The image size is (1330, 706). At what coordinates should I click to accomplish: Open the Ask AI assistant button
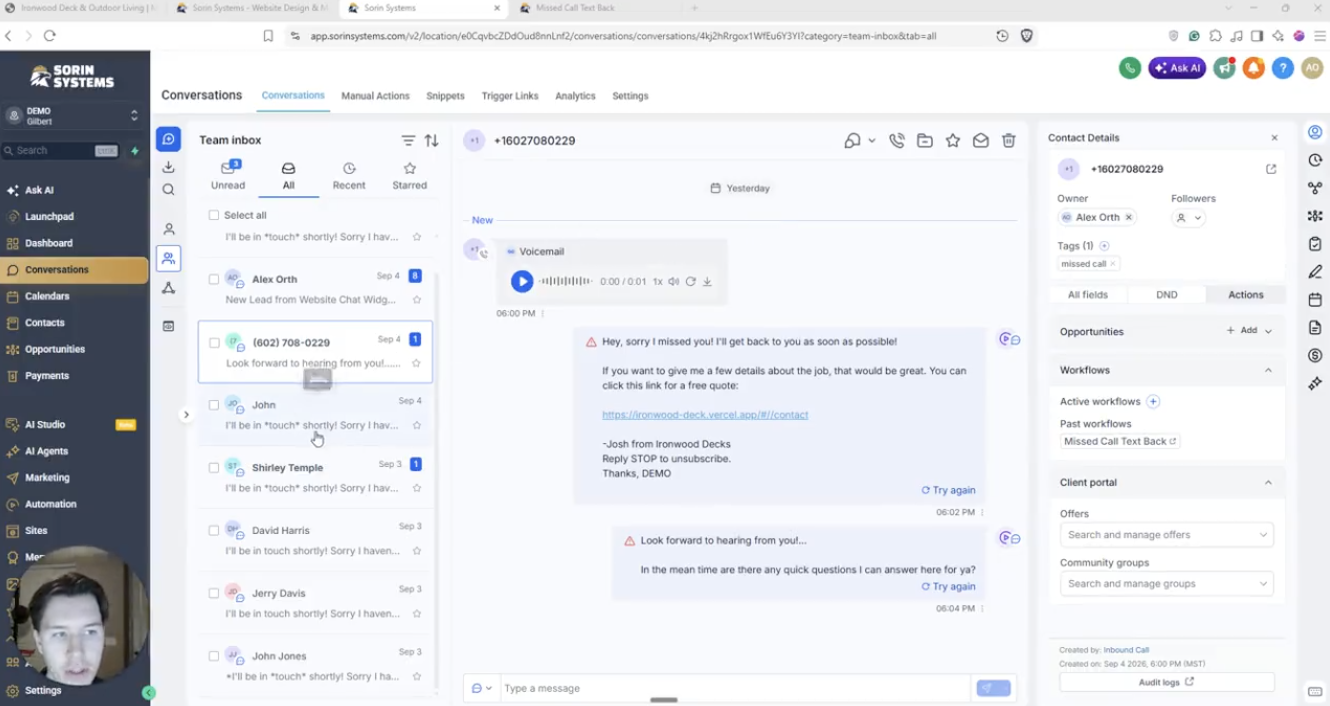1177,68
